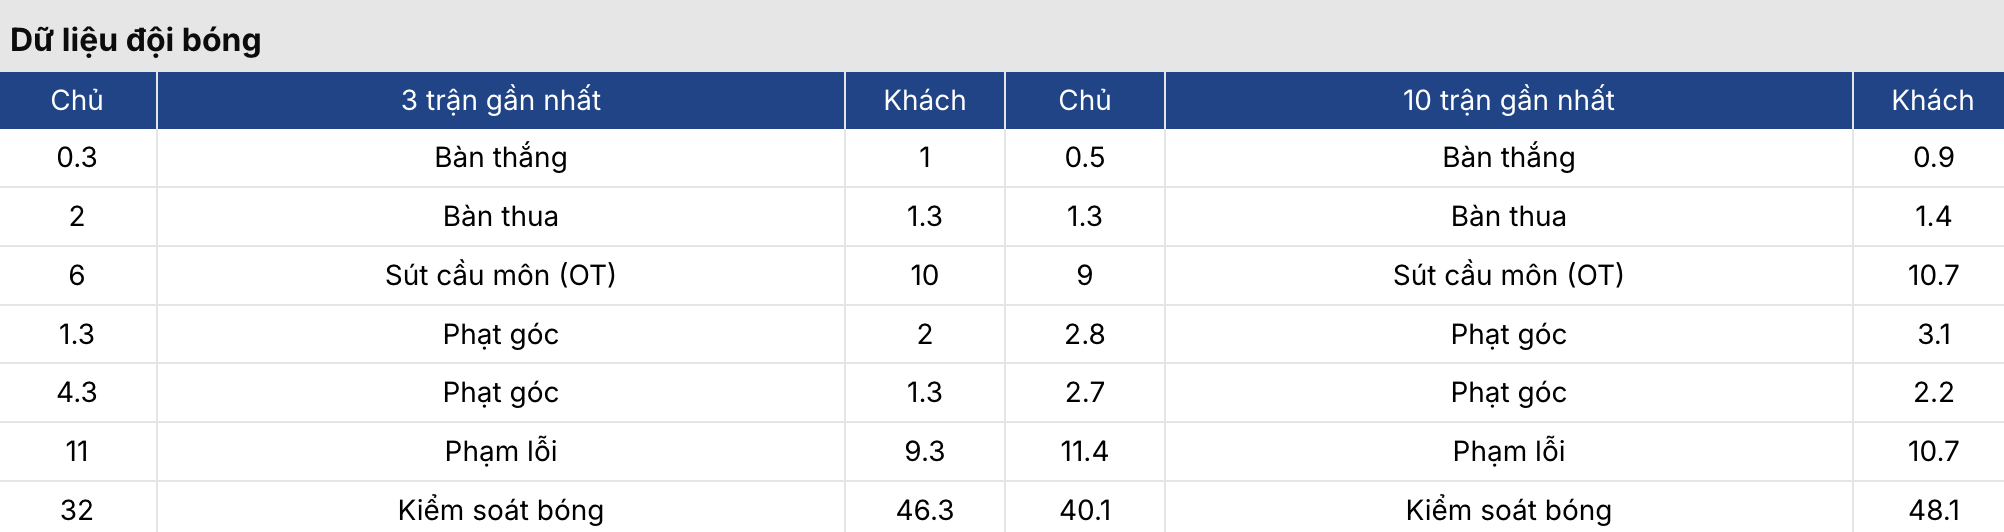Click the "Phạm lỗi" label under 10 trận gần nhất
This screenshot has height=532, width=2004.
[x=1508, y=451]
